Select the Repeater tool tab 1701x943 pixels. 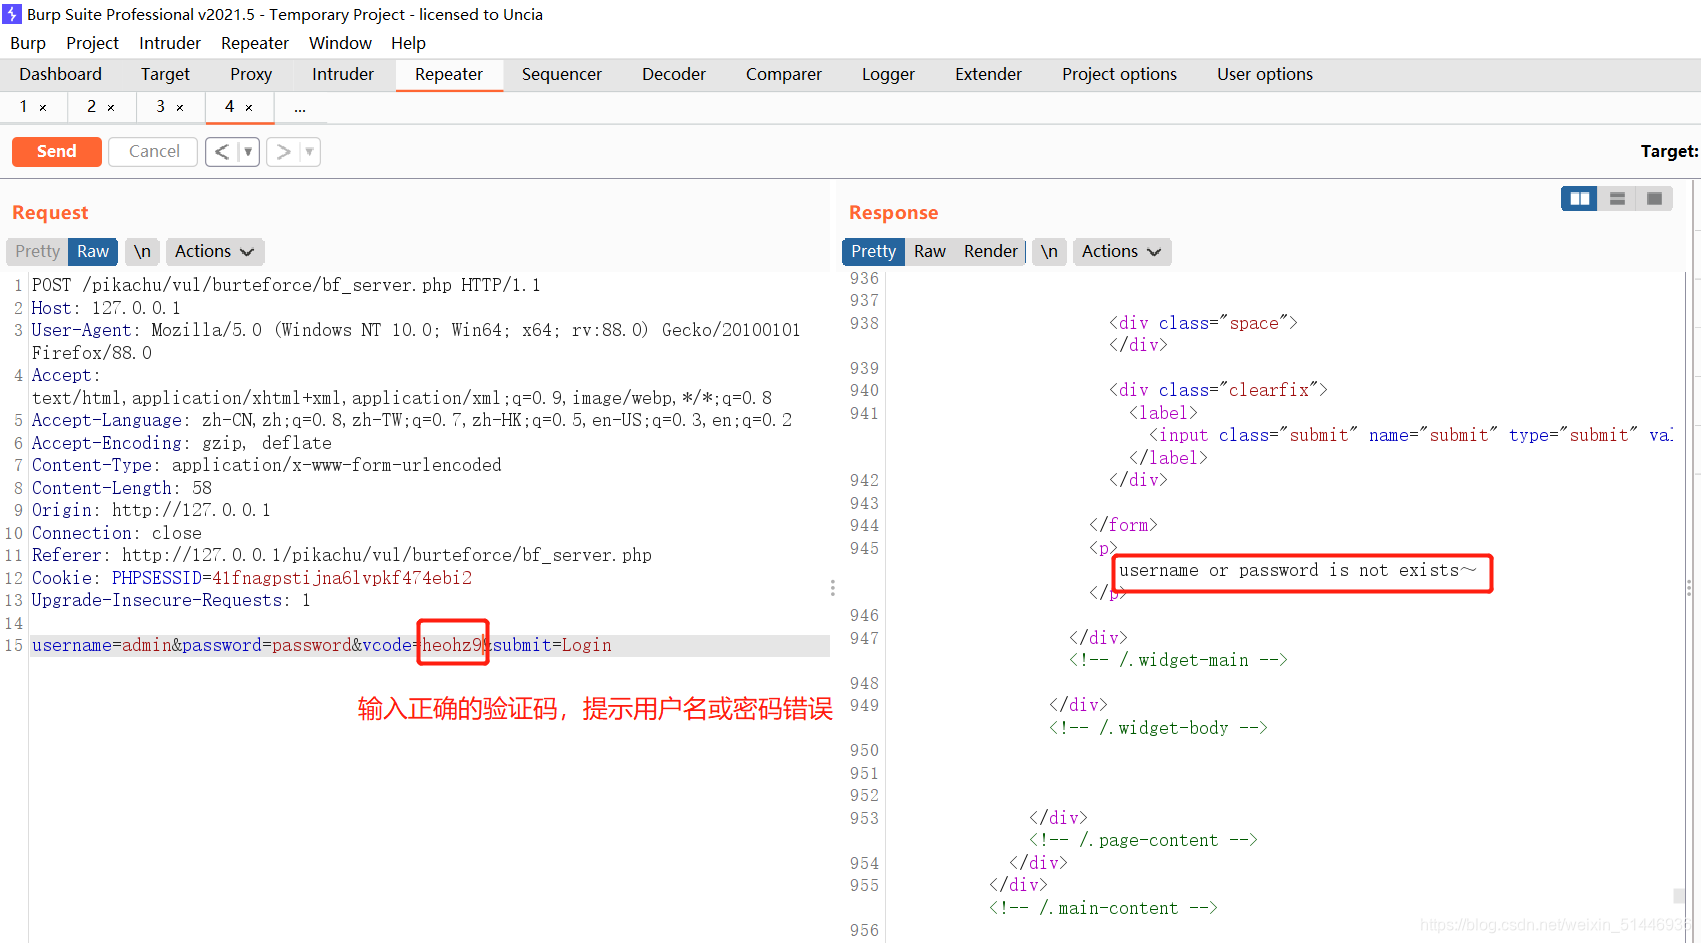point(449,74)
